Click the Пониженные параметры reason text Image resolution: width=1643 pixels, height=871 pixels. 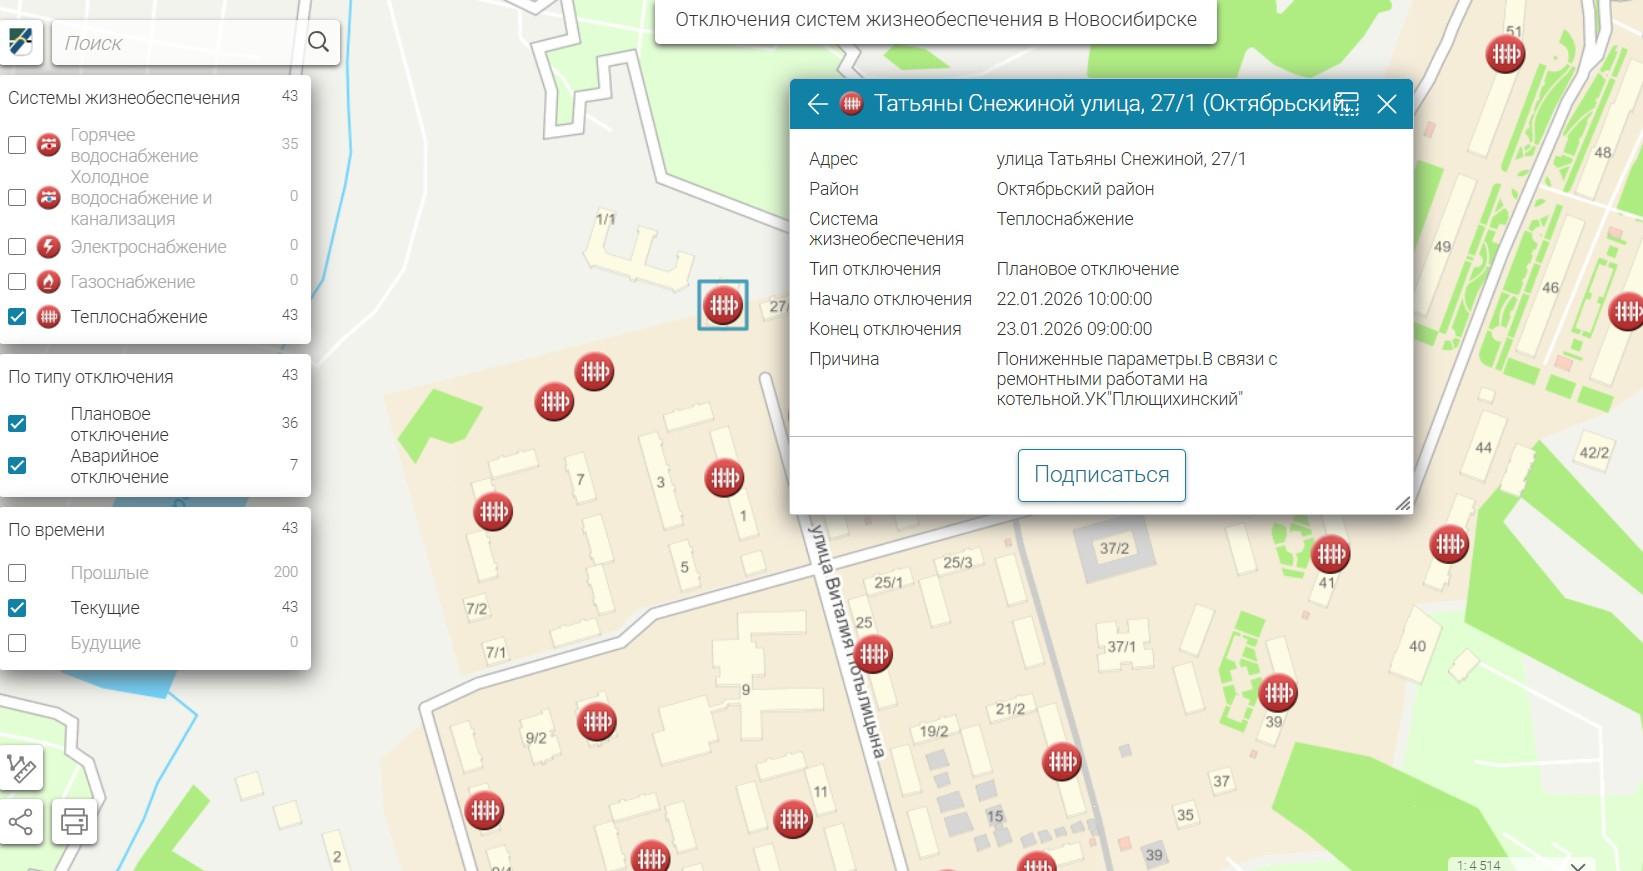(x=1136, y=379)
